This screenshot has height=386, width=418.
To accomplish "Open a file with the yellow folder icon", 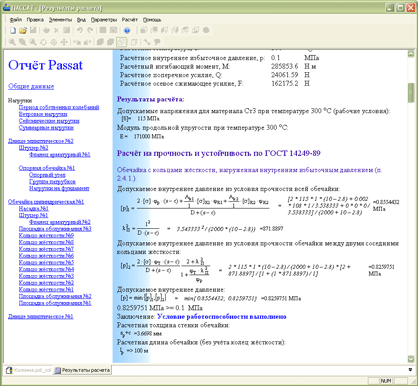I will pyautogui.click(x=23, y=30).
